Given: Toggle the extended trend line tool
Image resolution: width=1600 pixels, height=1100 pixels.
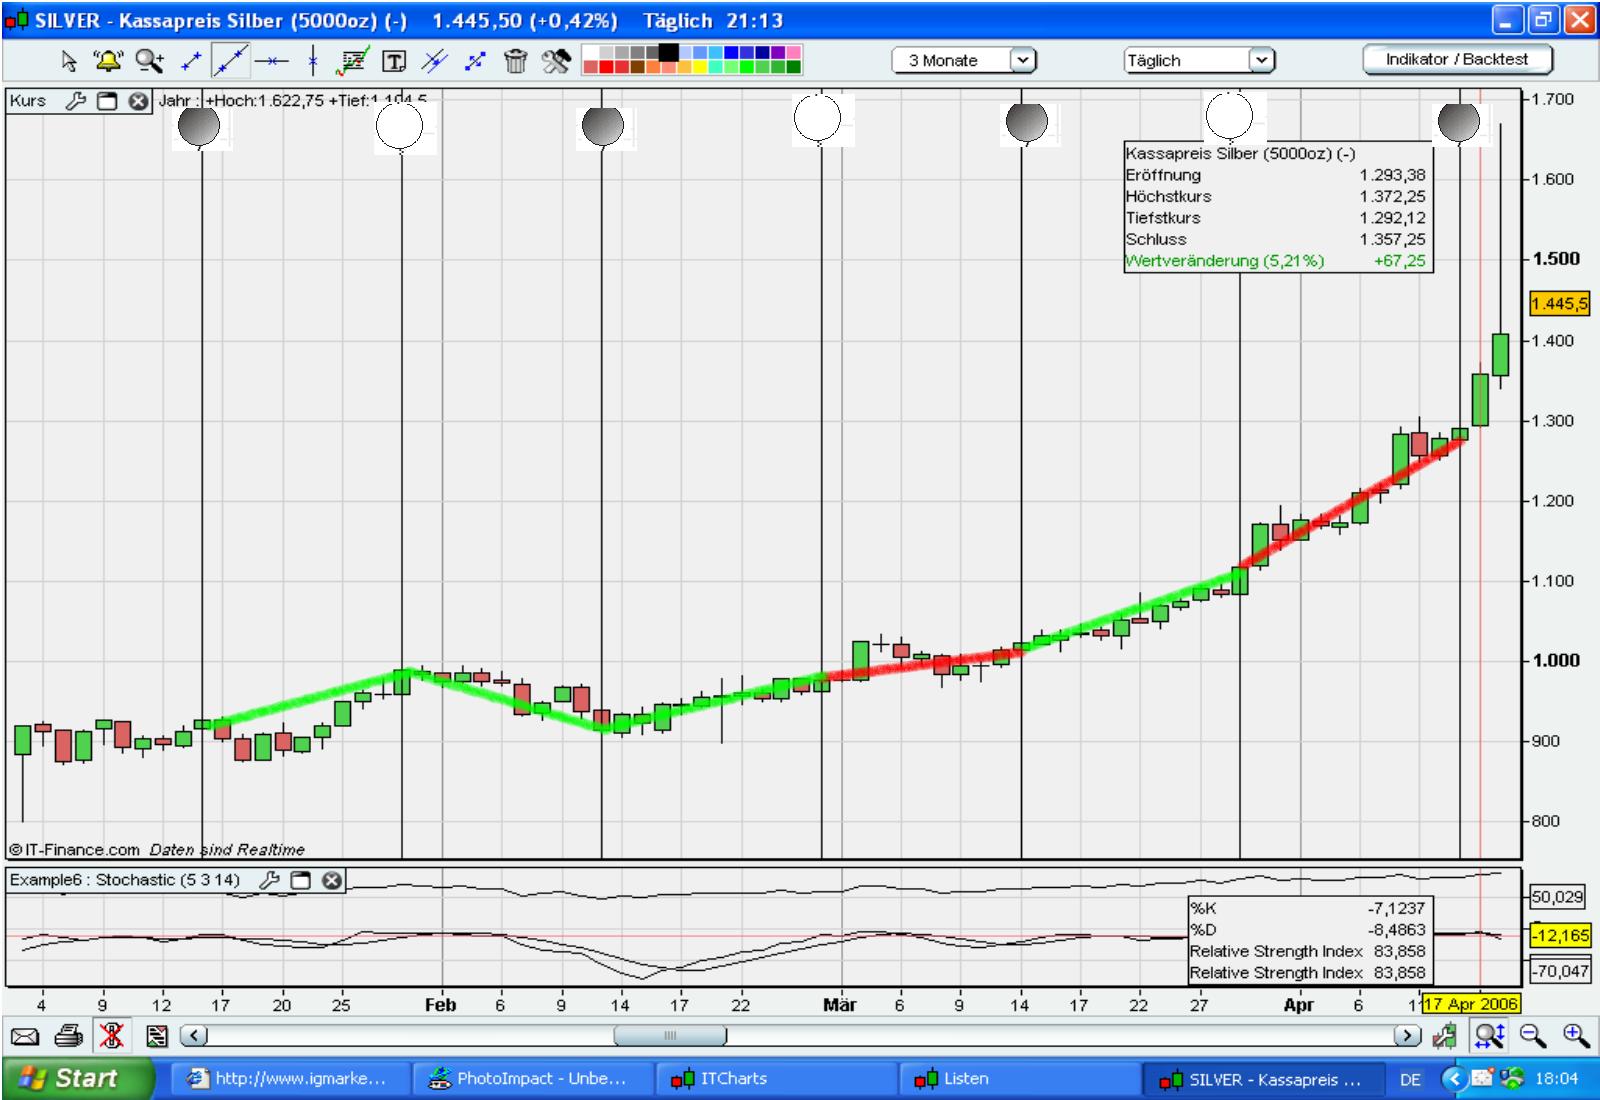Looking at the screenshot, I should tap(230, 61).
